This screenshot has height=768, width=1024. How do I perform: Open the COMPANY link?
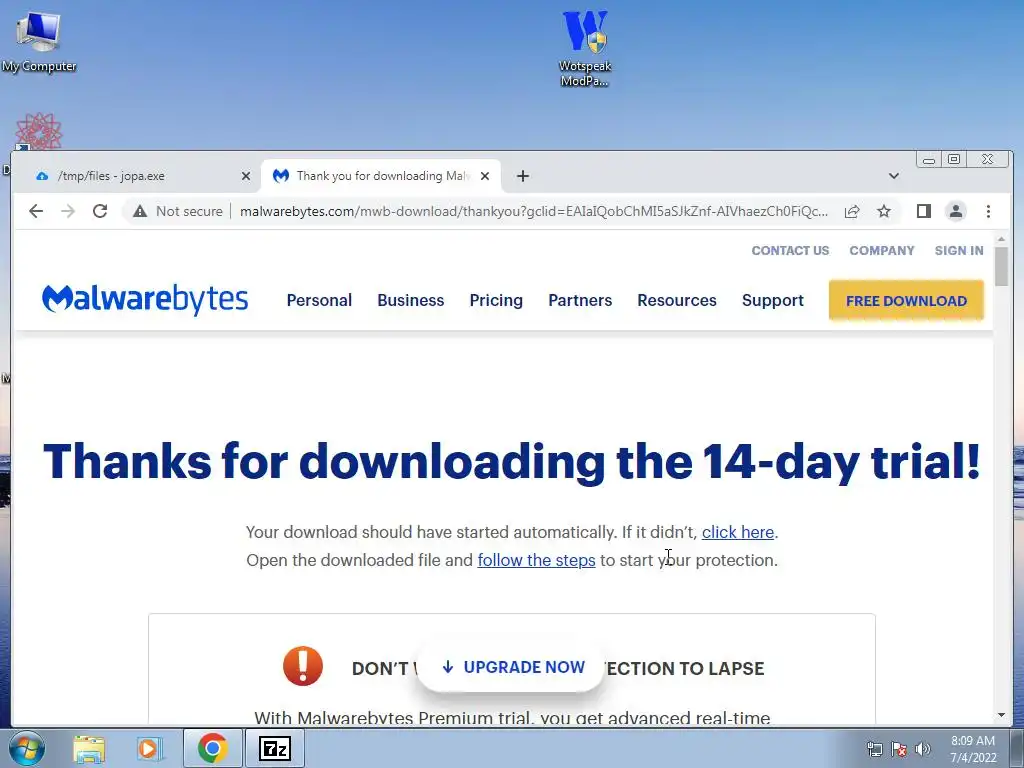tap(882, 251)
